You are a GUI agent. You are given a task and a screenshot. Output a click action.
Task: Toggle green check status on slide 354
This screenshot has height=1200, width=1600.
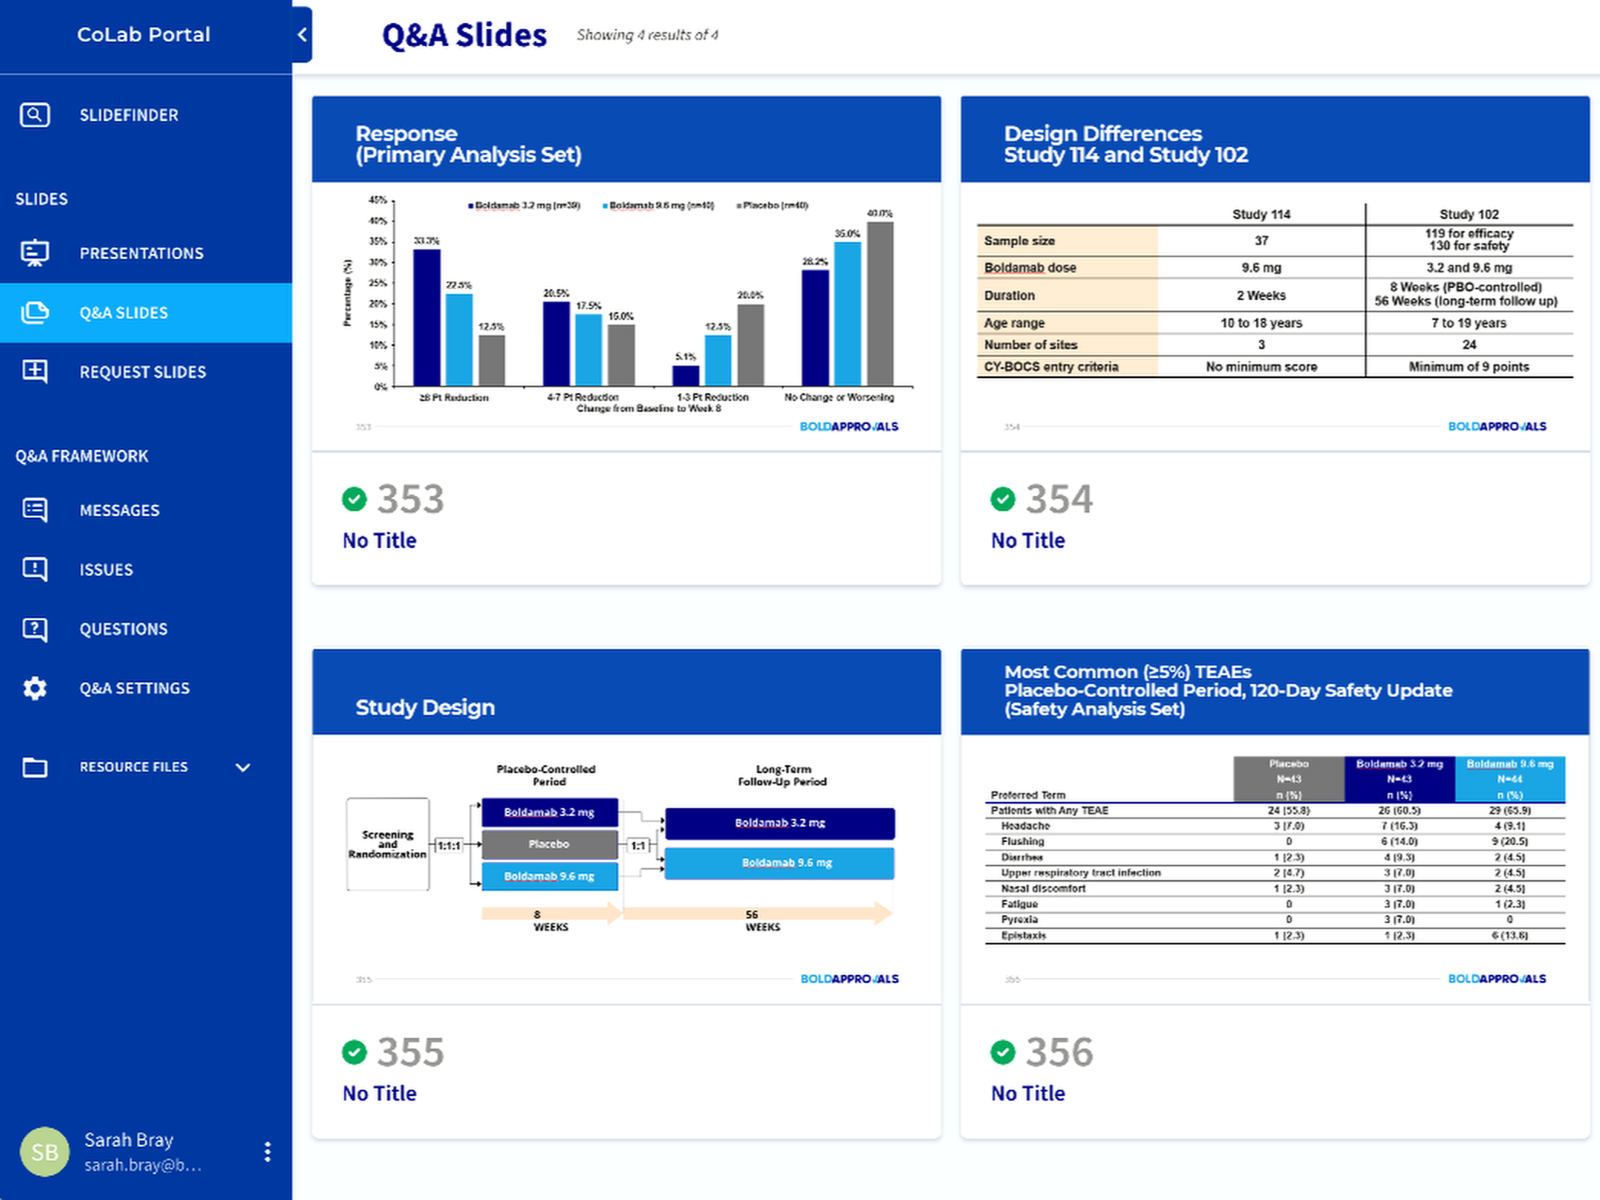tap(1002, 499)
